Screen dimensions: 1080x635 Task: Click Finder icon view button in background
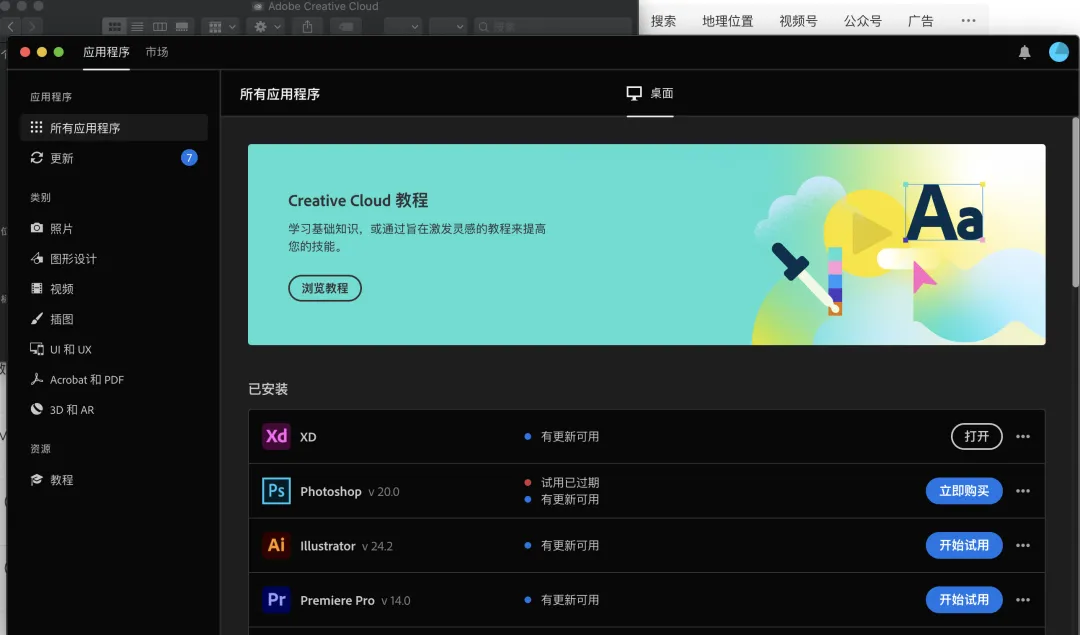point(114,27)
